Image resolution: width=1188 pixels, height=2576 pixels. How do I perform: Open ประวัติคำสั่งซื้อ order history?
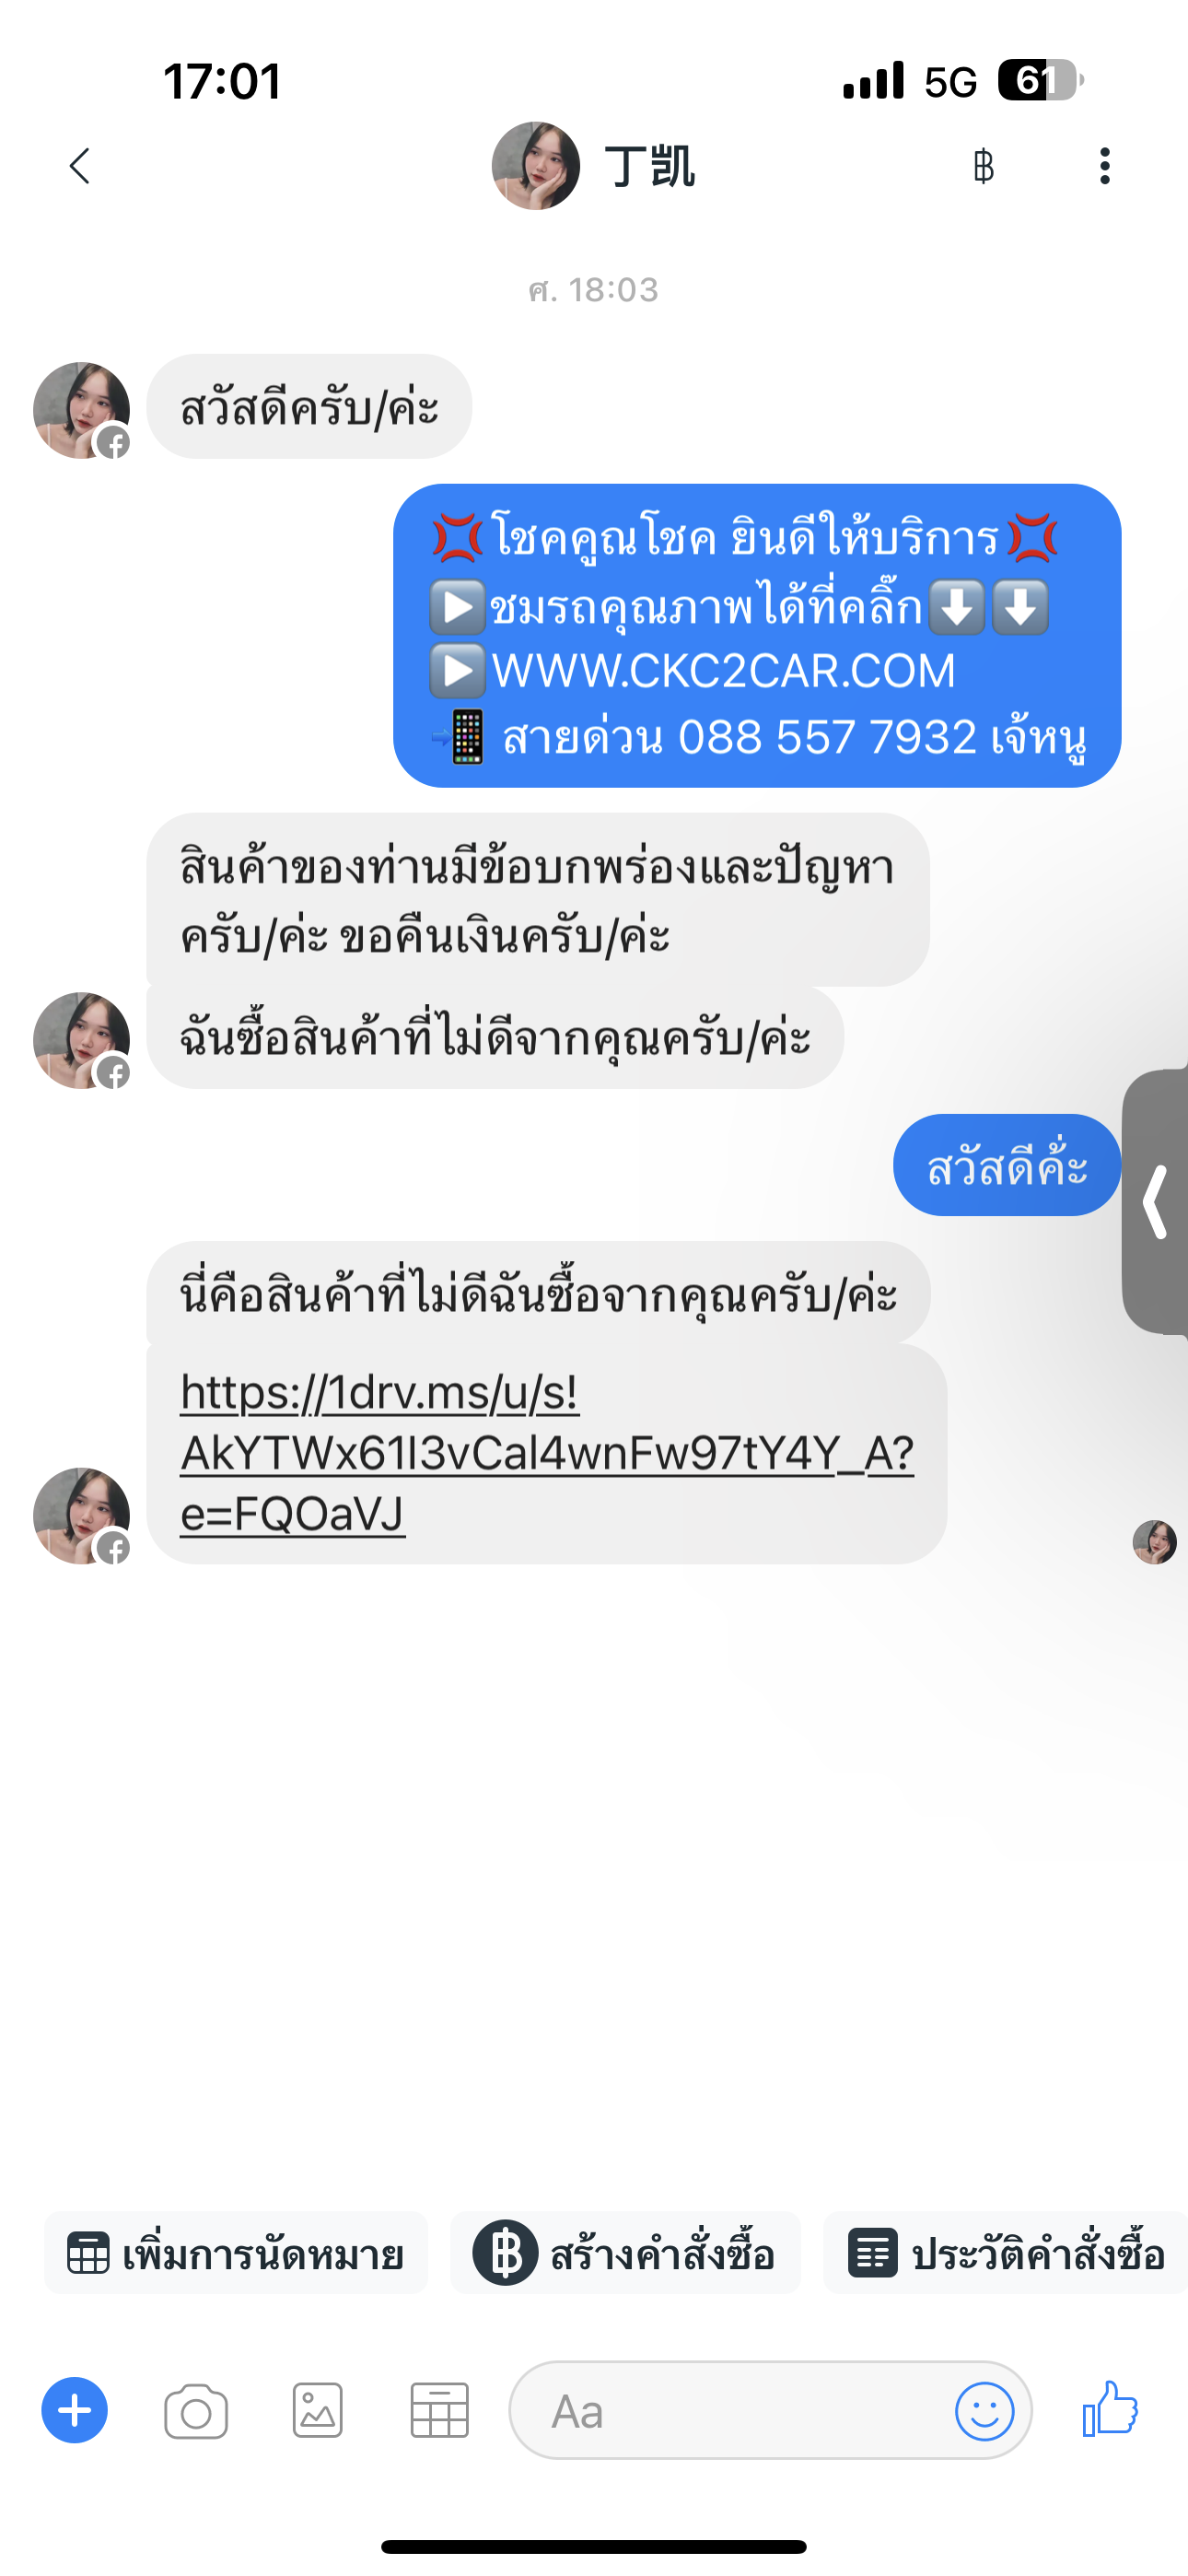coord(1005,2253)
